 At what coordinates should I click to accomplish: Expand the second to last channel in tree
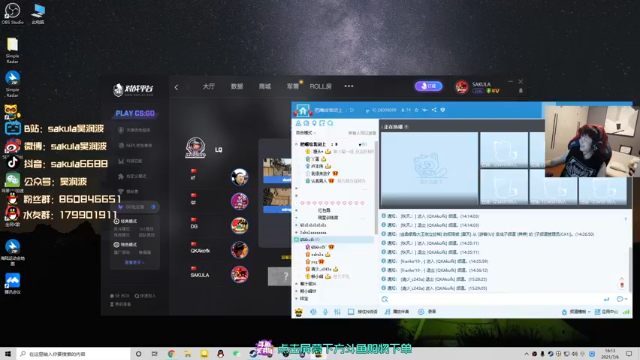[297, 291]
